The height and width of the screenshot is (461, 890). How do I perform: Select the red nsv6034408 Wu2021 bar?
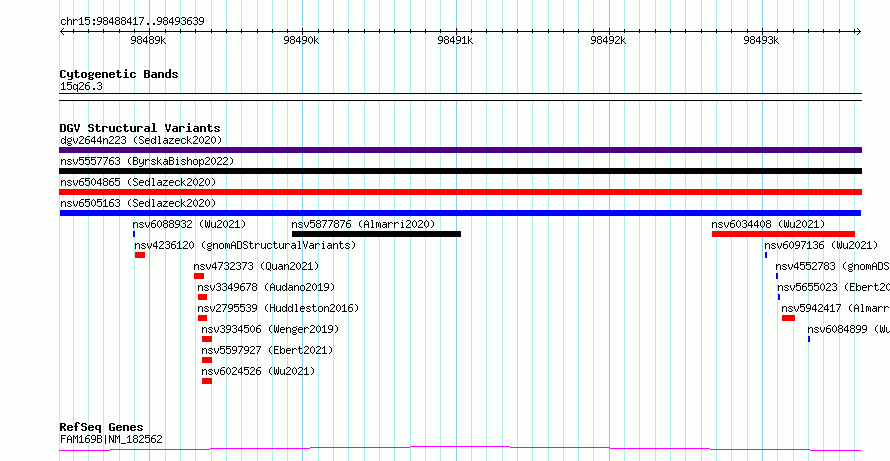pos(783,234)
